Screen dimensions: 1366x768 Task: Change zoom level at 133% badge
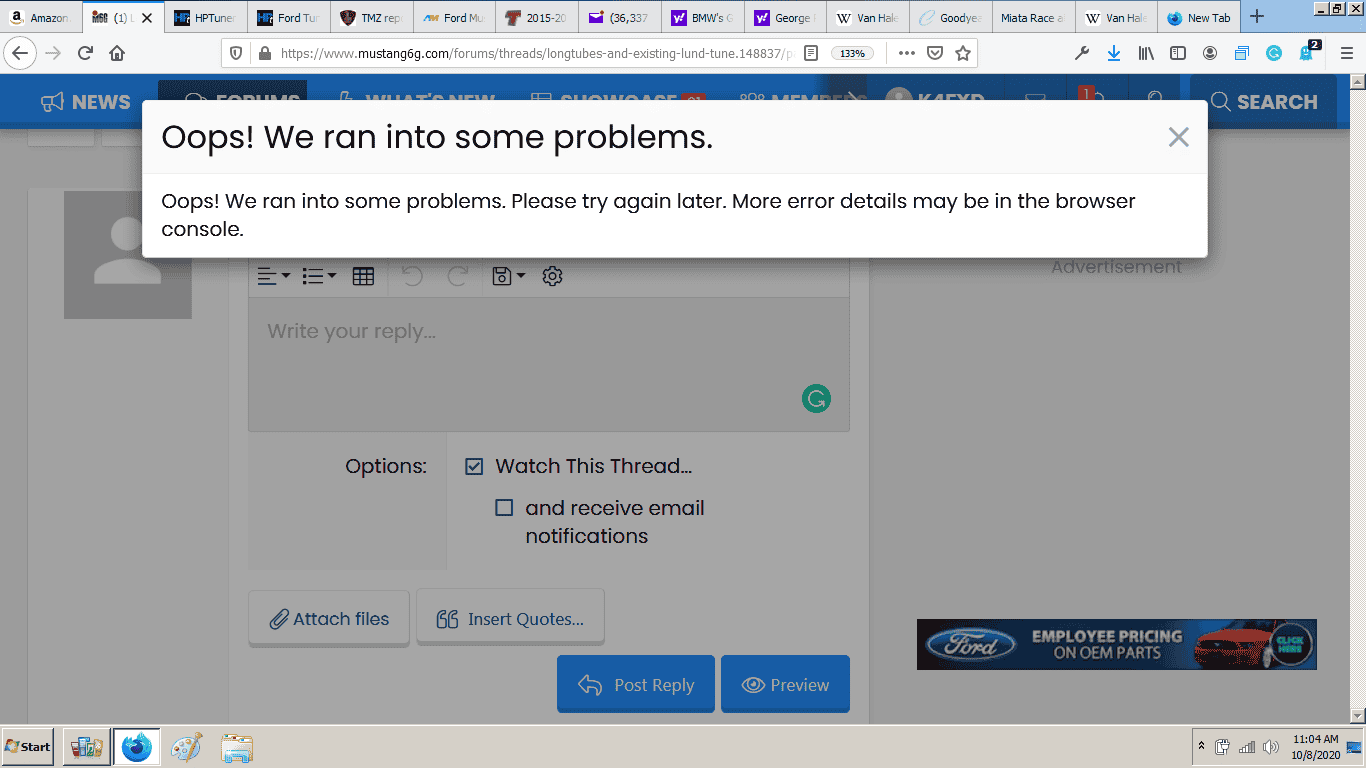(852, 54)
